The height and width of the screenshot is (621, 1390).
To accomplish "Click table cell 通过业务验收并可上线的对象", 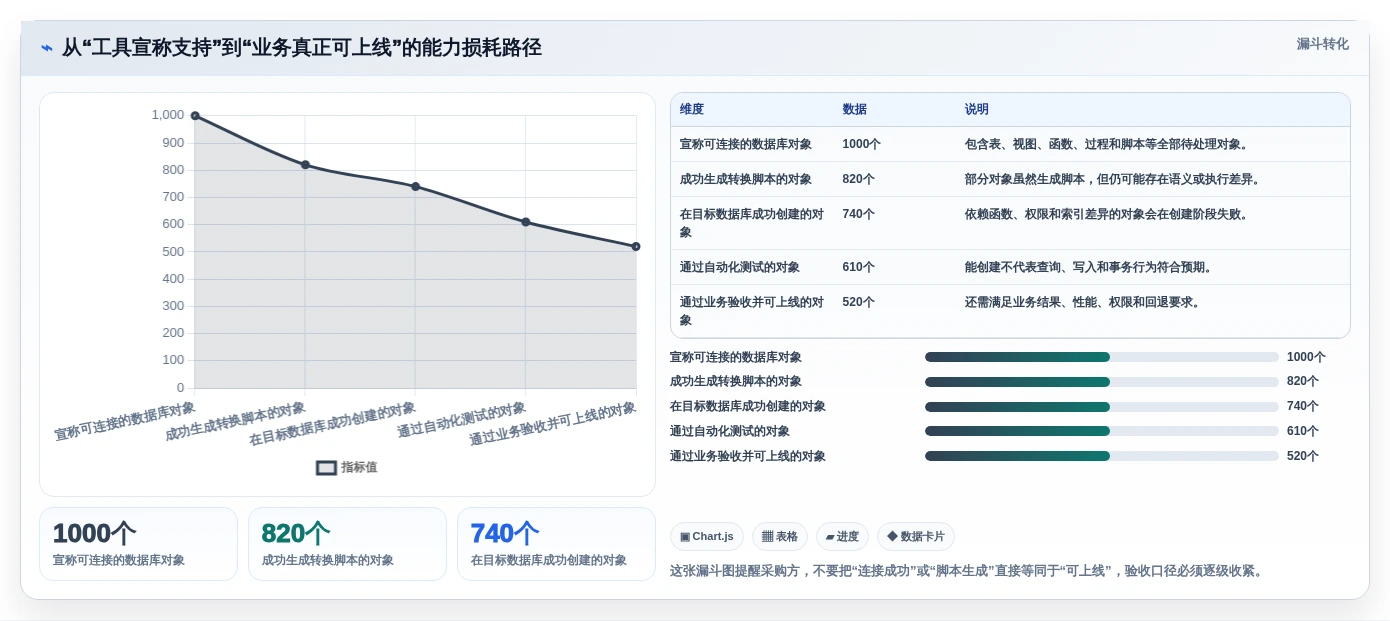I will 752,311.
